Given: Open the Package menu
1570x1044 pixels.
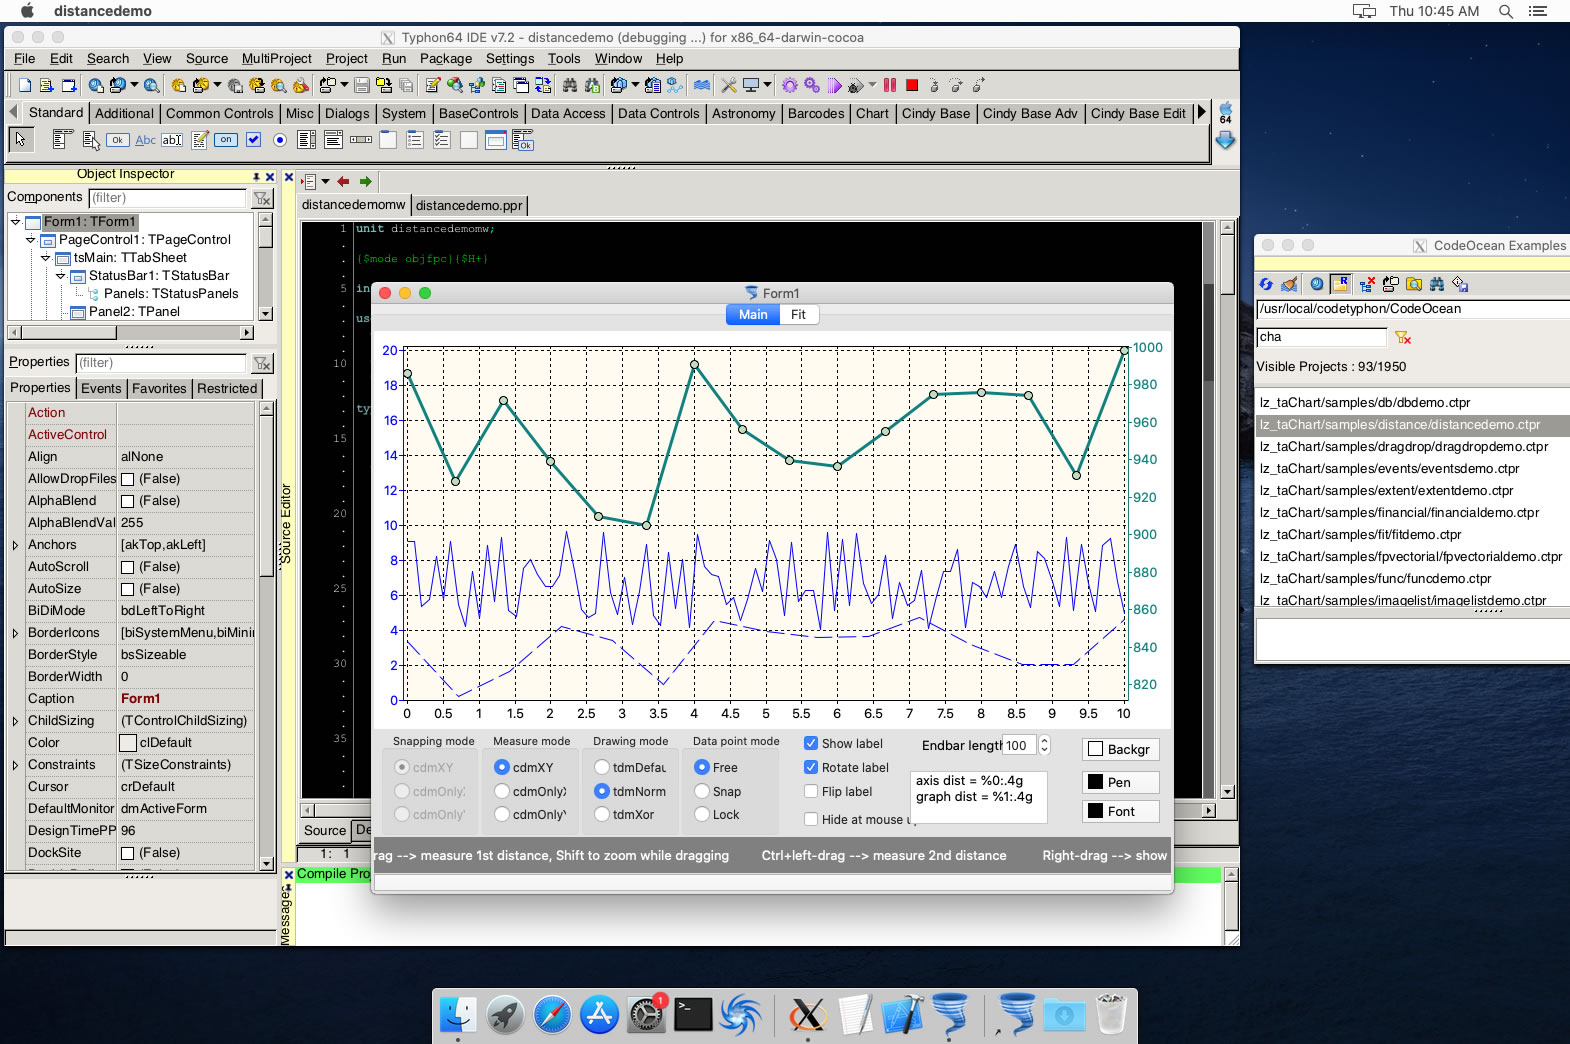Looking at the screenshot, I should click(x=446, y=59).
